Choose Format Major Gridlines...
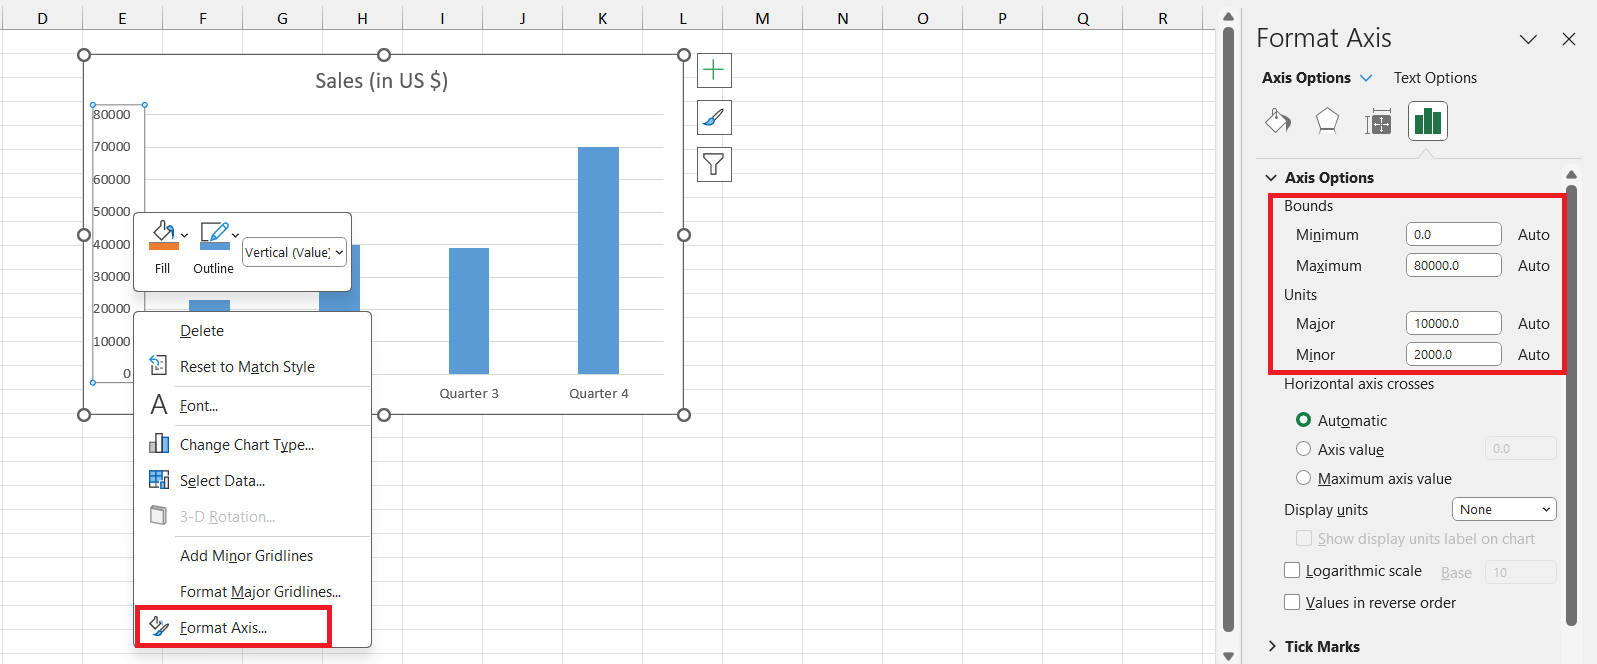The image size is (1597, 664). [x=253, y=592]
